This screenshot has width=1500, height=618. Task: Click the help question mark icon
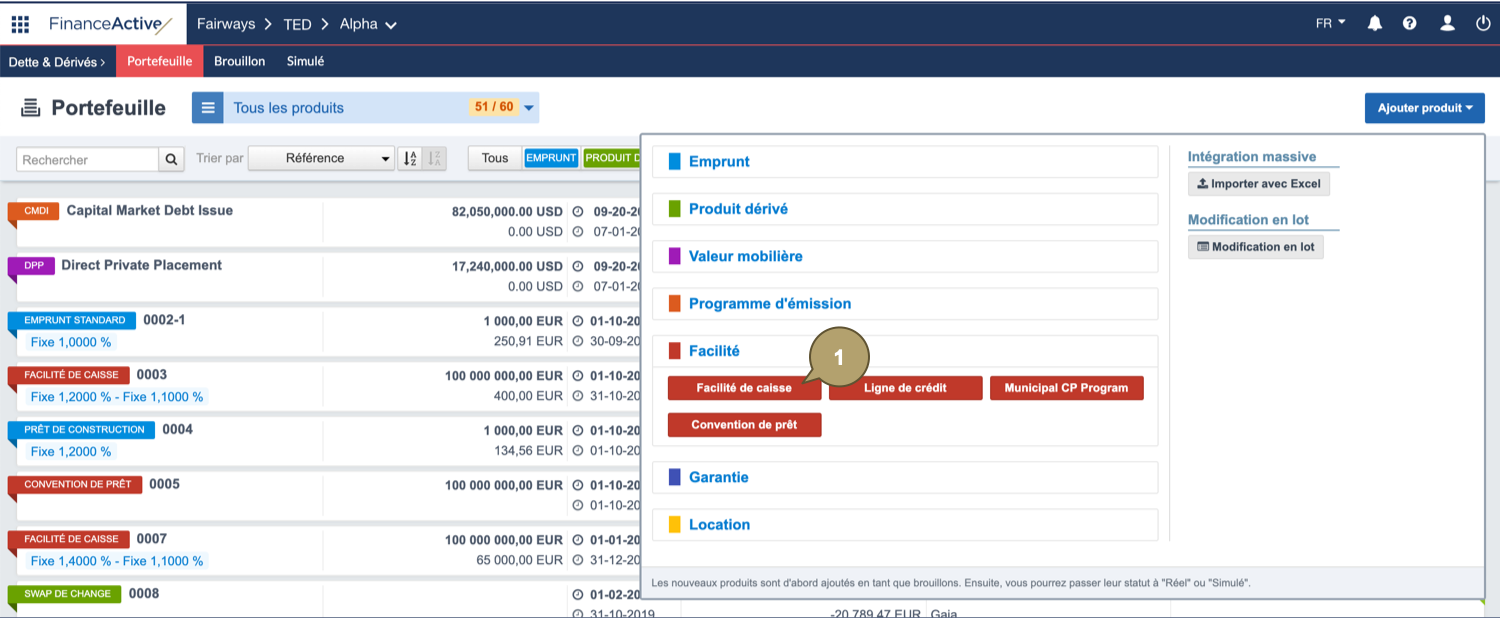click(1410, 21)
